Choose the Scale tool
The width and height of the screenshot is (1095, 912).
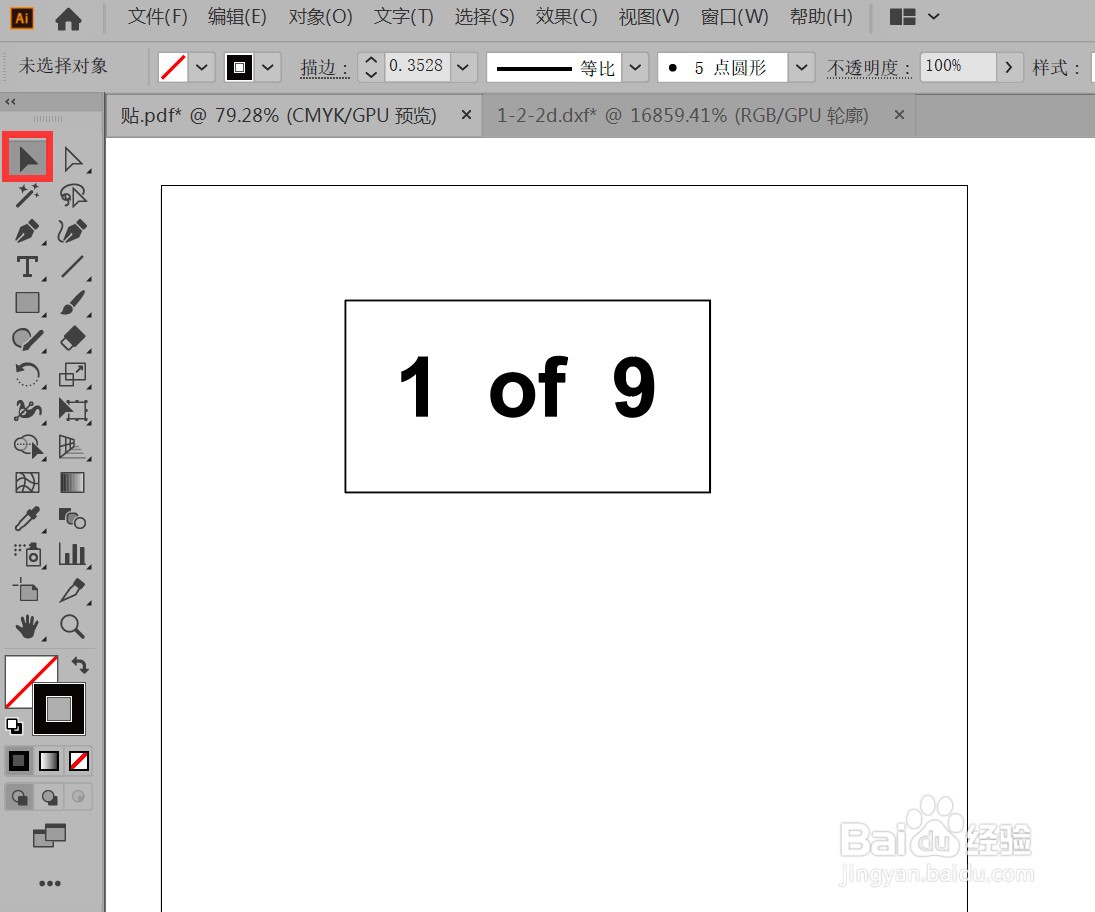click(x=73, y=375)
